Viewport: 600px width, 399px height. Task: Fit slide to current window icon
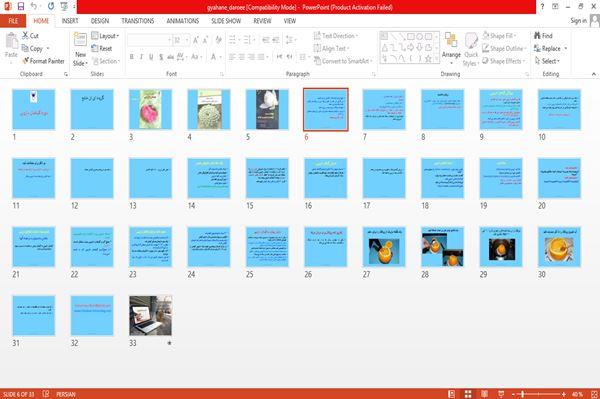(594, 394)
